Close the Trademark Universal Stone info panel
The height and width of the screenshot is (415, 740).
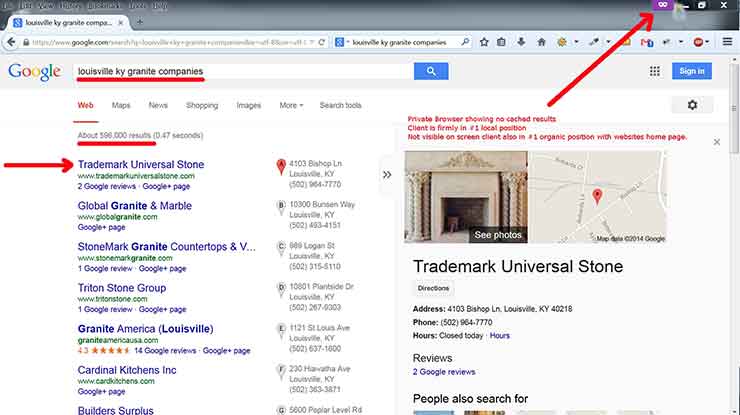pos(716,142)
